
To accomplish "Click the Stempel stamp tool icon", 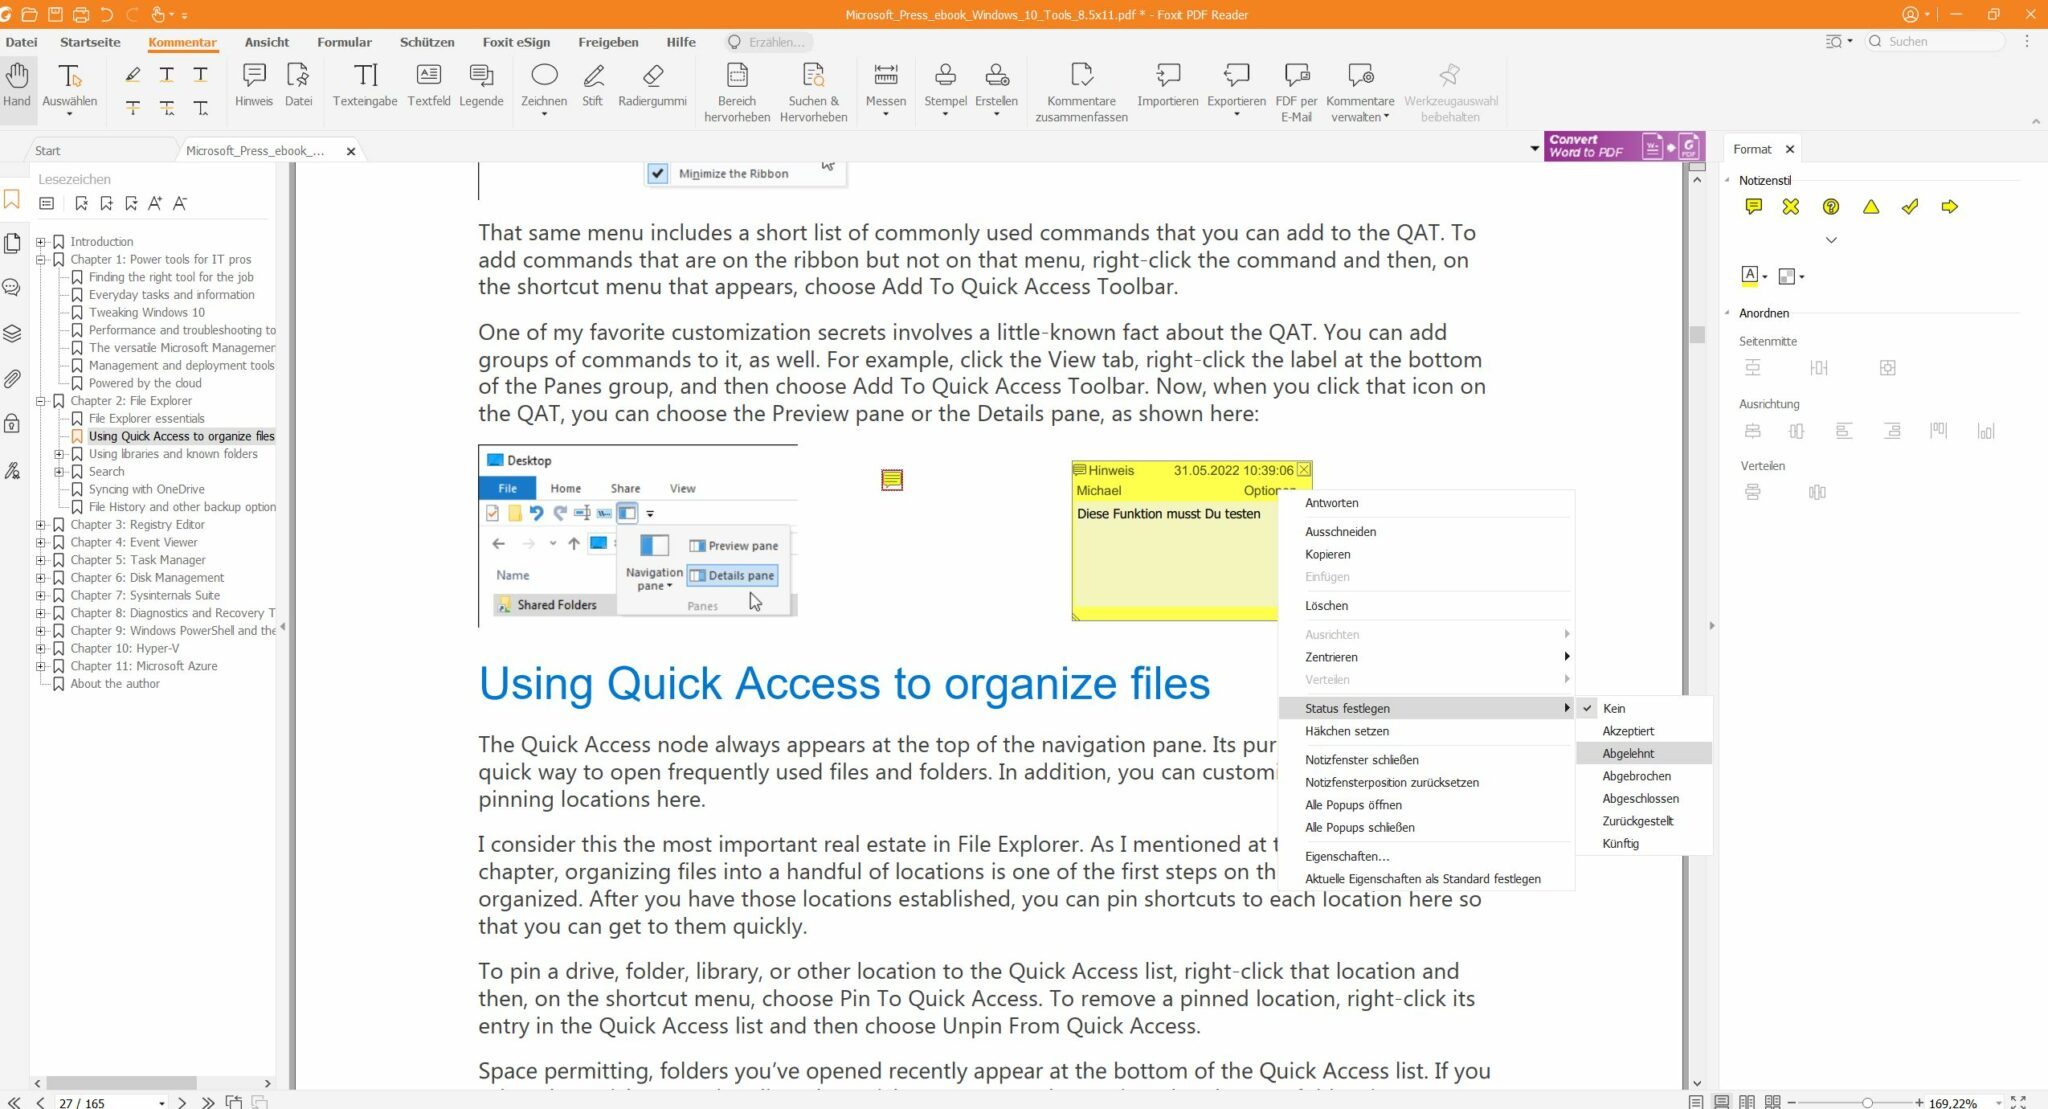I will click(x=945, y=76).
